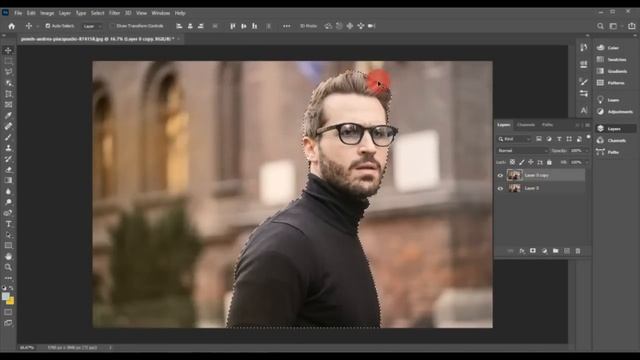The image size is (640, 360).
Task: Open the Swatches panel button
Action: [x=611, y=60]
